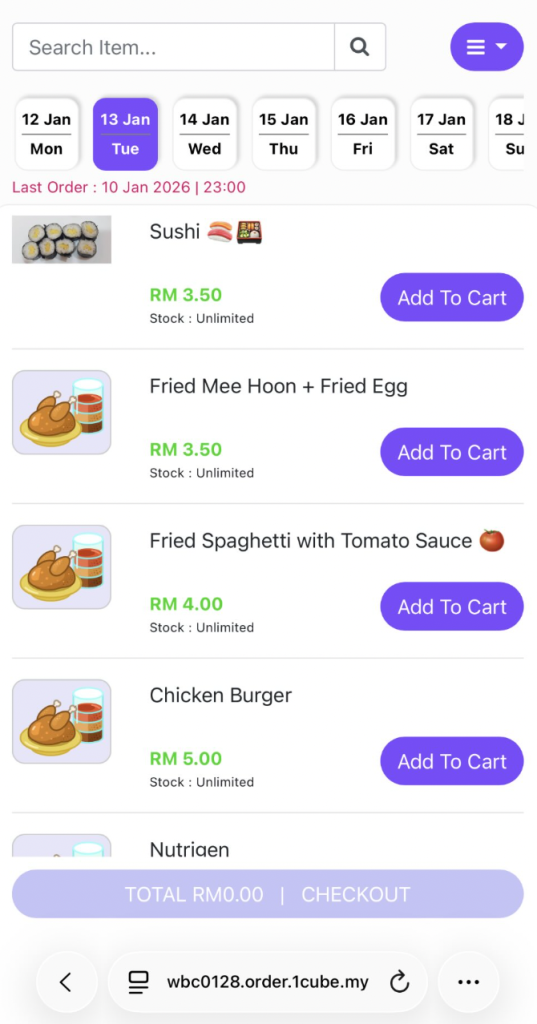Screen dimensions: 537x1024
Task: Pick the 17 Jan Sat date tab
Action: [x=442, y=134]
